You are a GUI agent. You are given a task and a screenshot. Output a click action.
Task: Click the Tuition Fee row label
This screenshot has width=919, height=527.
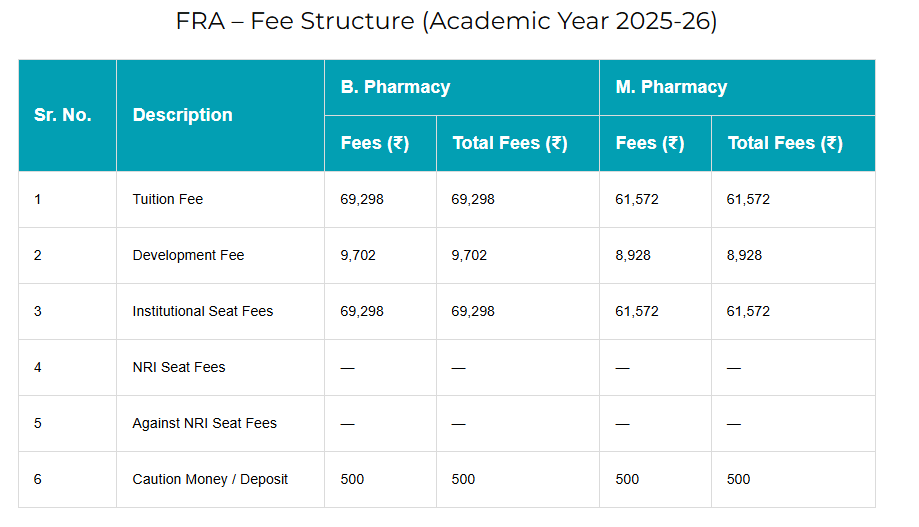(168, 199)
